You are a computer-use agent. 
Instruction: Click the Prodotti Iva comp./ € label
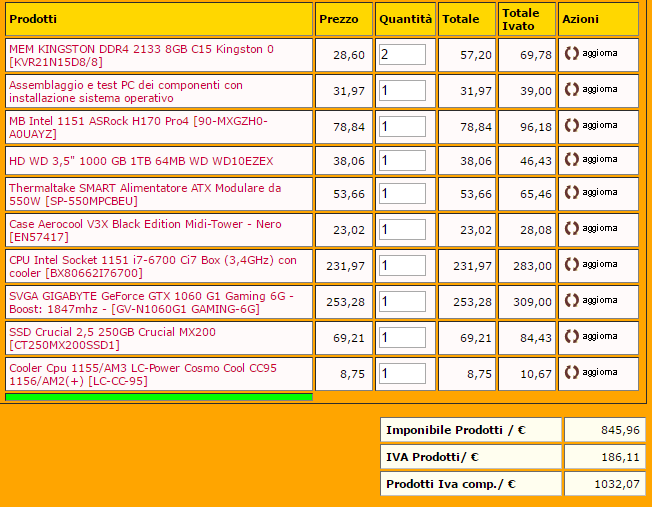[x=451, y=484]
